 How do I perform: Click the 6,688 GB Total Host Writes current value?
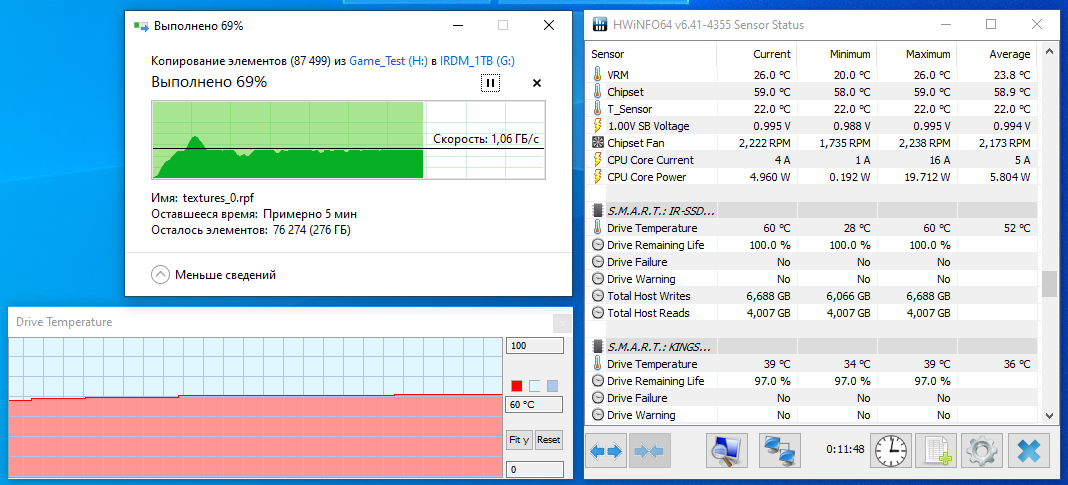pyautogui.click(x=768, y=296)
